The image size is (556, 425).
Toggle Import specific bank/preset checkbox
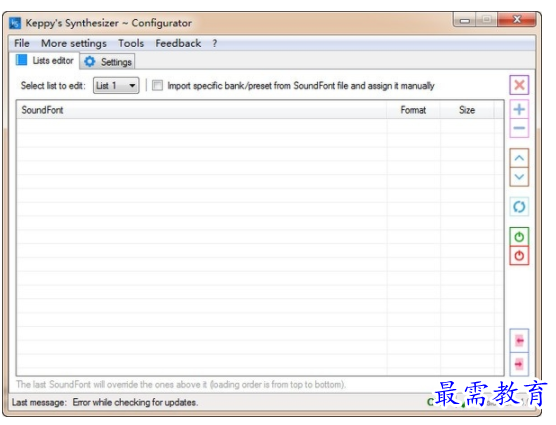tap(157, 85)
